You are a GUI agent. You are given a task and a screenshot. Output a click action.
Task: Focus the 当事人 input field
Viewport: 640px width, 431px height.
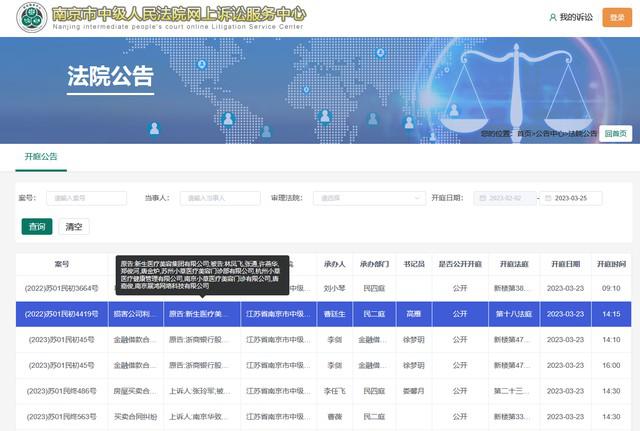[x=218, y=198]
